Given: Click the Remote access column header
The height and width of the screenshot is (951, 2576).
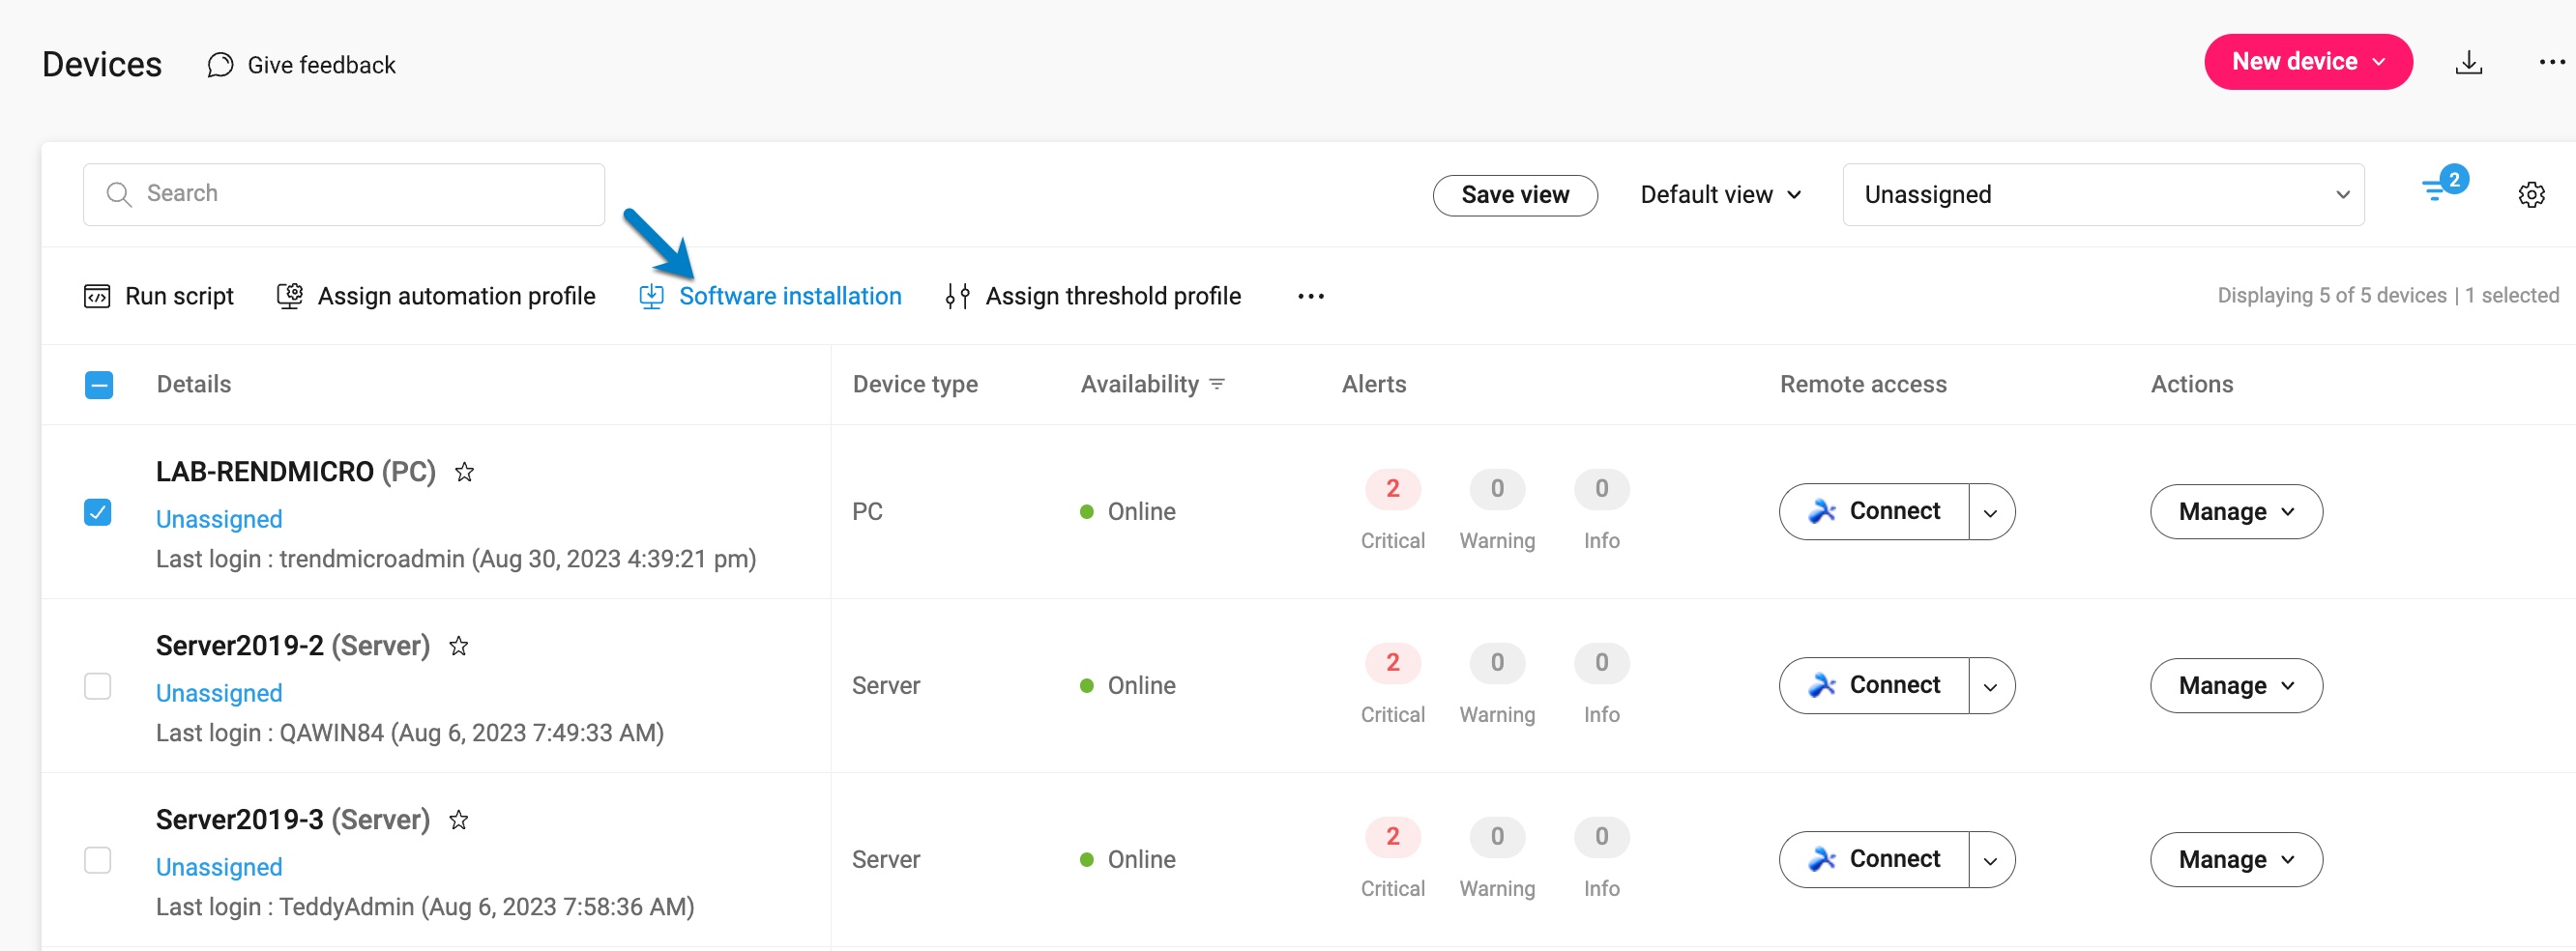Looking at the screenshot, I should click(x=1863, y=384).
